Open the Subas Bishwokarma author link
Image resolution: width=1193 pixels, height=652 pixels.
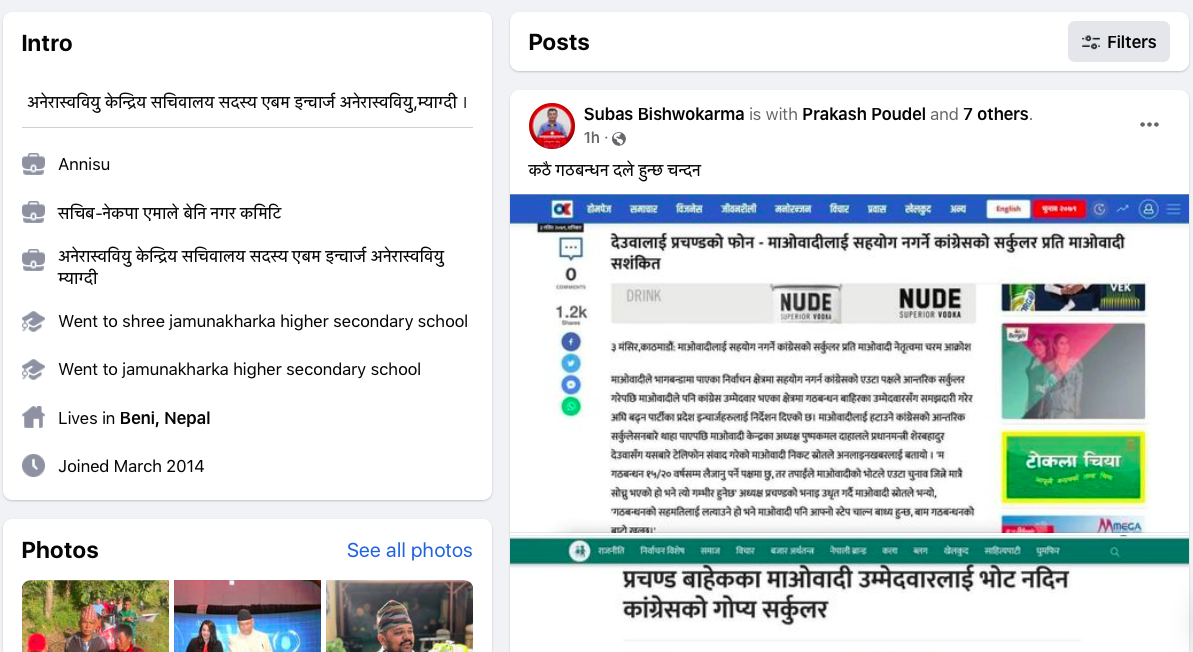[663, 114]
